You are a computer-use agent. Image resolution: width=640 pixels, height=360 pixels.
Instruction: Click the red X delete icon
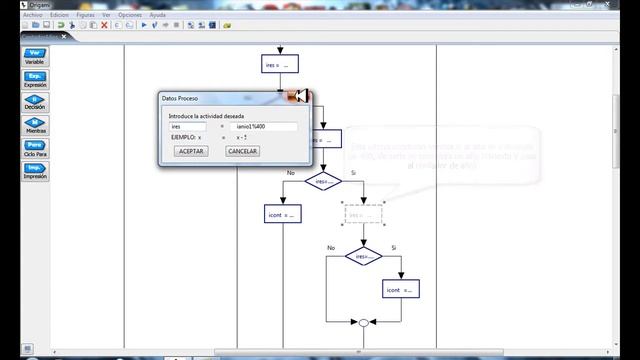104,25
